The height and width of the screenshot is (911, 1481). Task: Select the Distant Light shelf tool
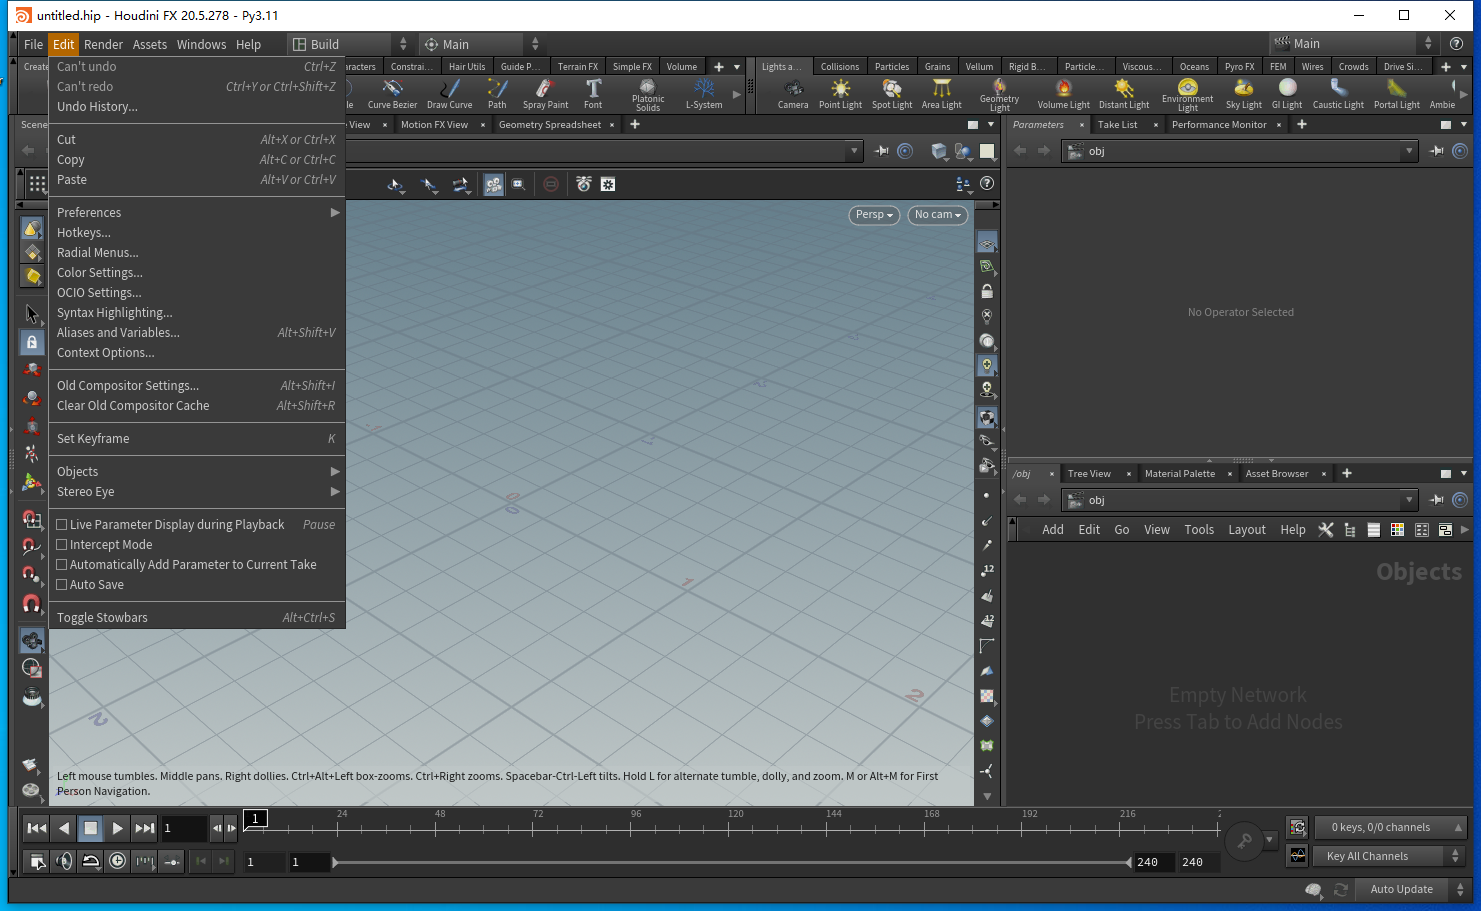click(x=1124, y=94)
